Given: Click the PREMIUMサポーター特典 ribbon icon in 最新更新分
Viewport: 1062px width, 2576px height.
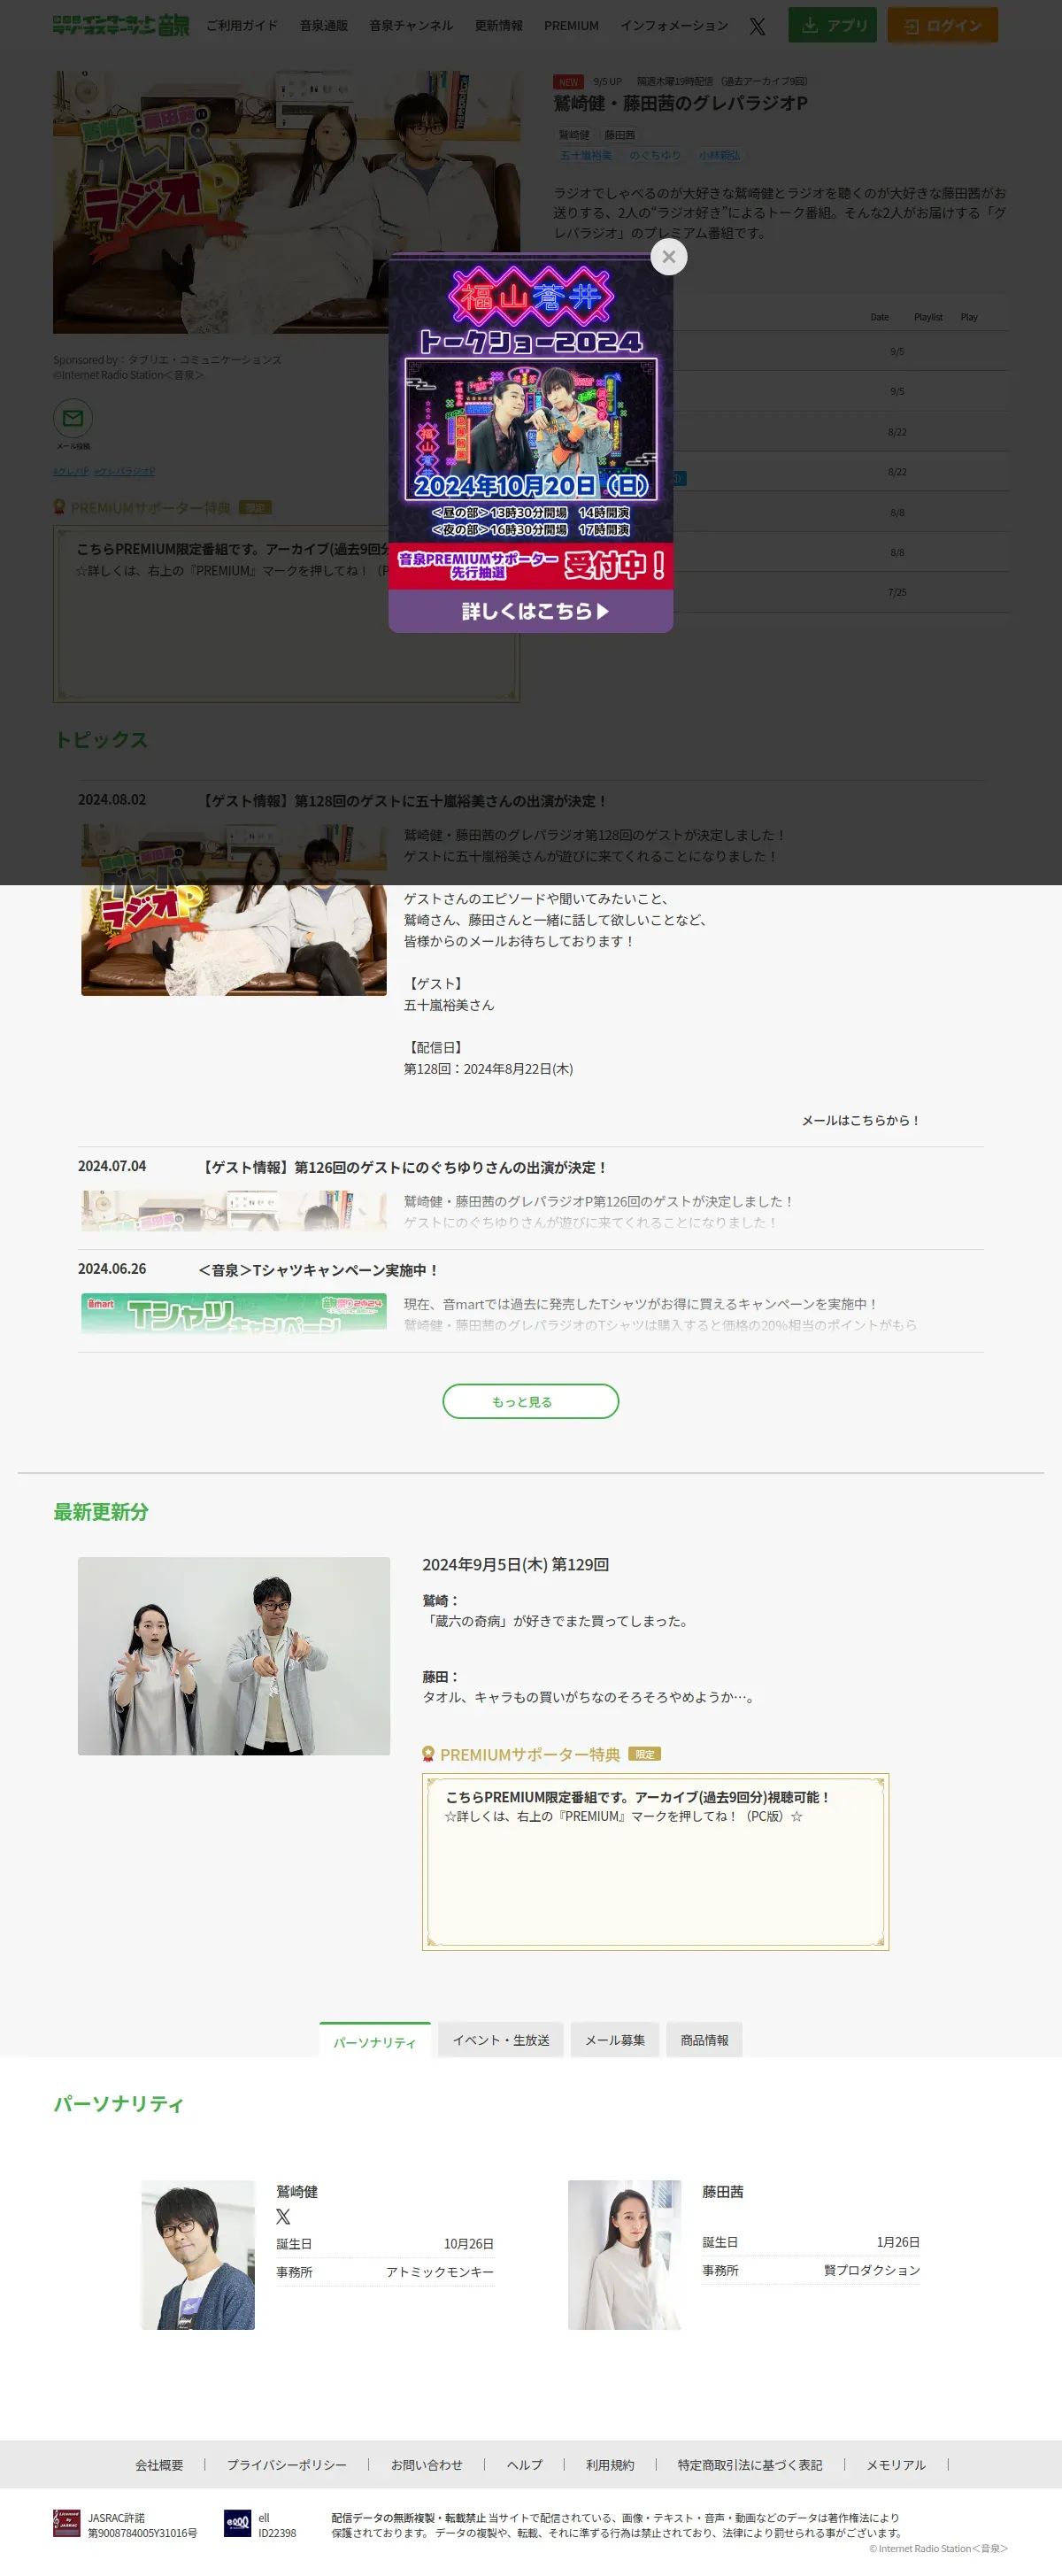Looking at the screenshot, I should [428, 1754].
